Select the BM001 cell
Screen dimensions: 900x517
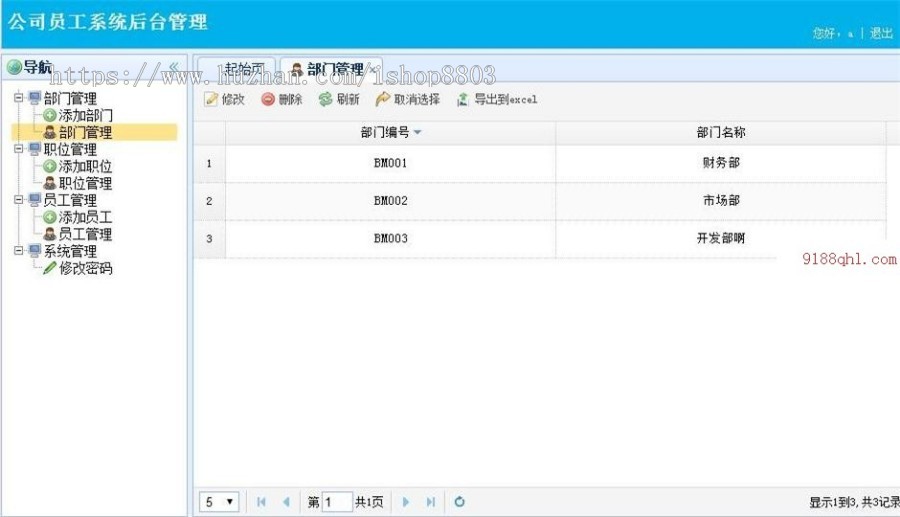point(390,163)
